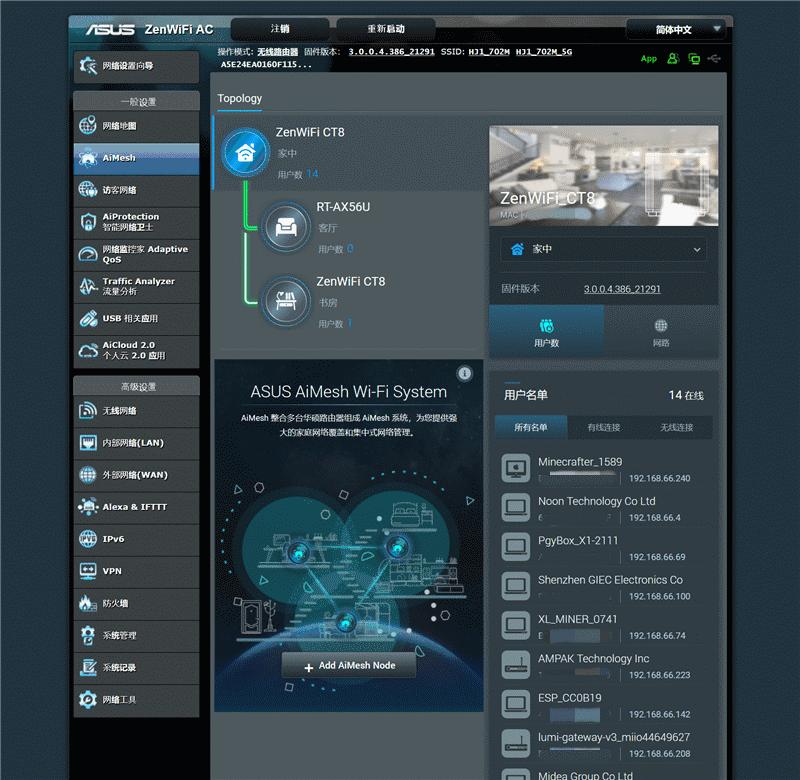Switch to the 有线连接 client filter tab
Viewport: 800px width, 780px height.
[x=603, y=427]
